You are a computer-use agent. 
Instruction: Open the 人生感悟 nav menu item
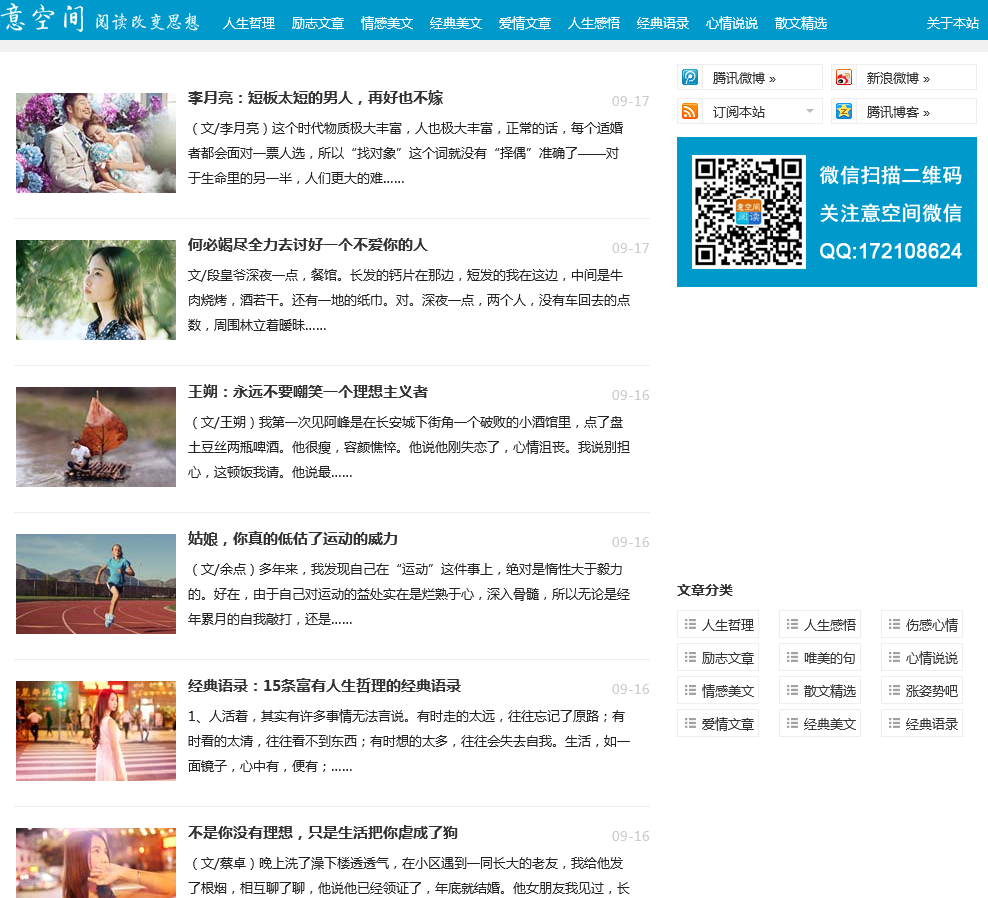point(594,23)
